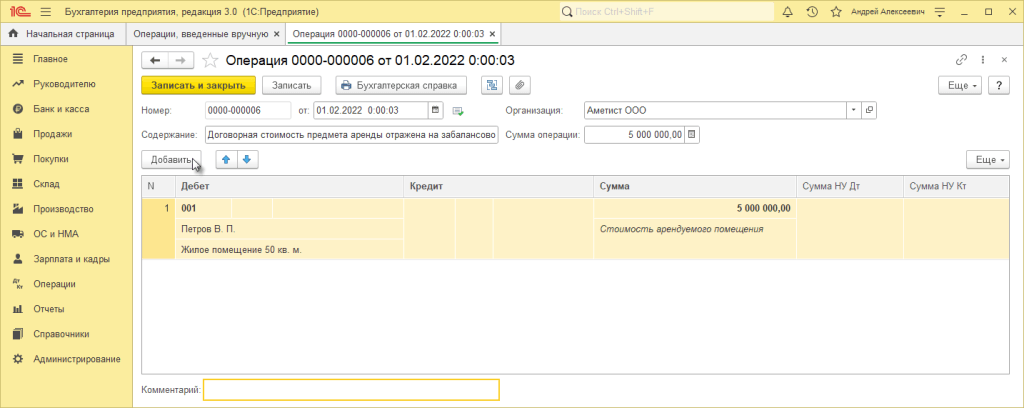Open the Банк и касса section
The image size is (1024, 408).
(61, 109)
